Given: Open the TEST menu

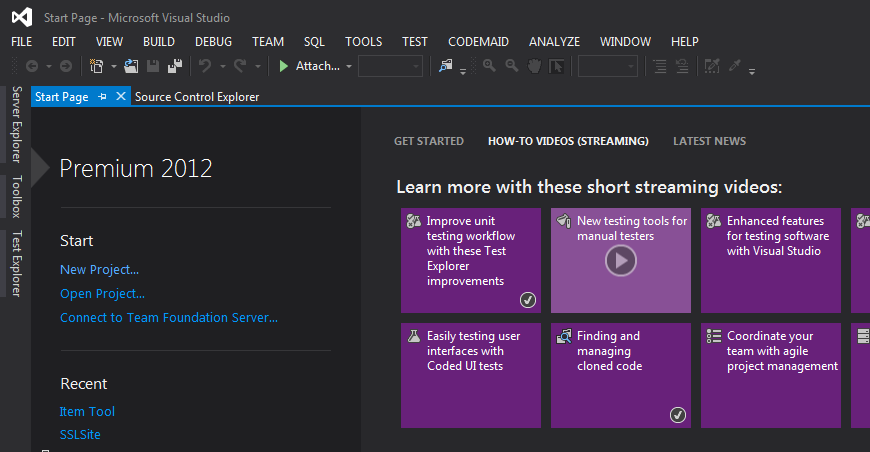Looking at the screenshot, I should [x=415, y=42].
